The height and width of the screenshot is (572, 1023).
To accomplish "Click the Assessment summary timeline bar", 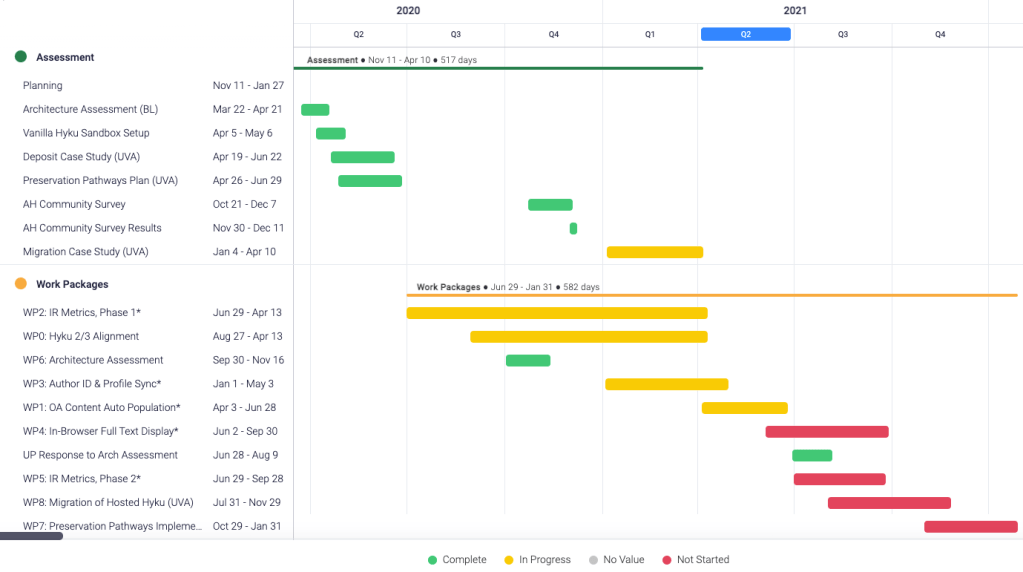I will tap(498, 68).
